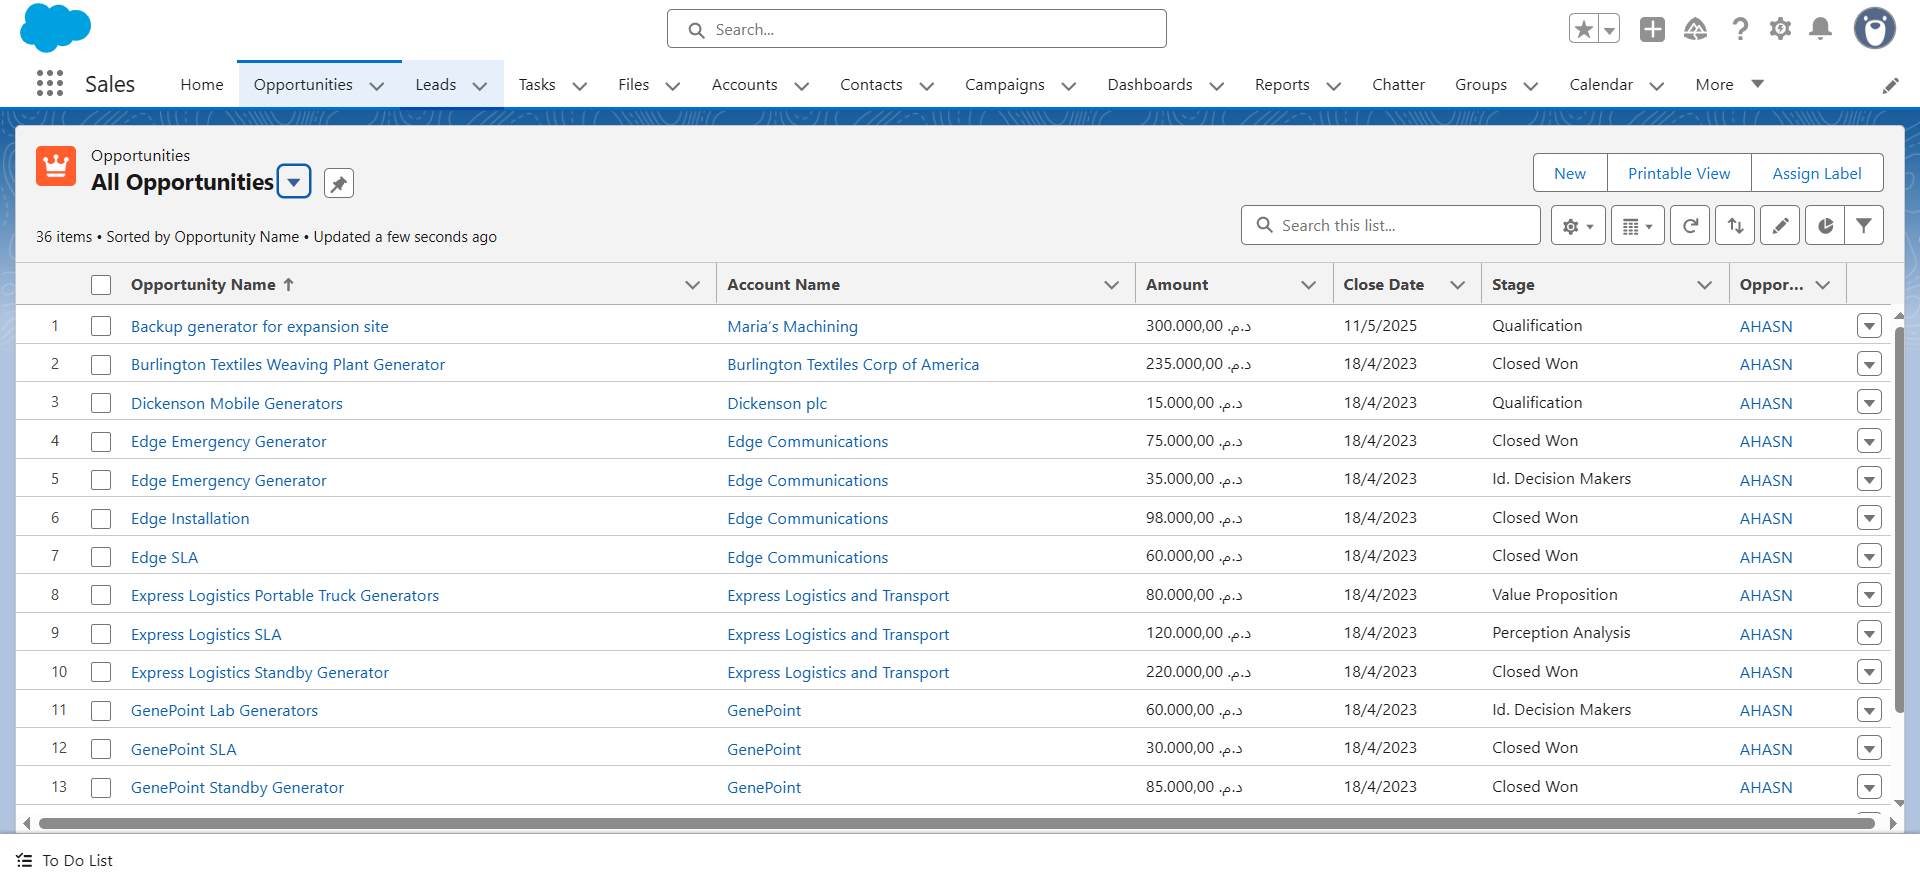Toggle the select all rows checkbox
Viewport: 1920px width, 879px height.
coord(101,285)
